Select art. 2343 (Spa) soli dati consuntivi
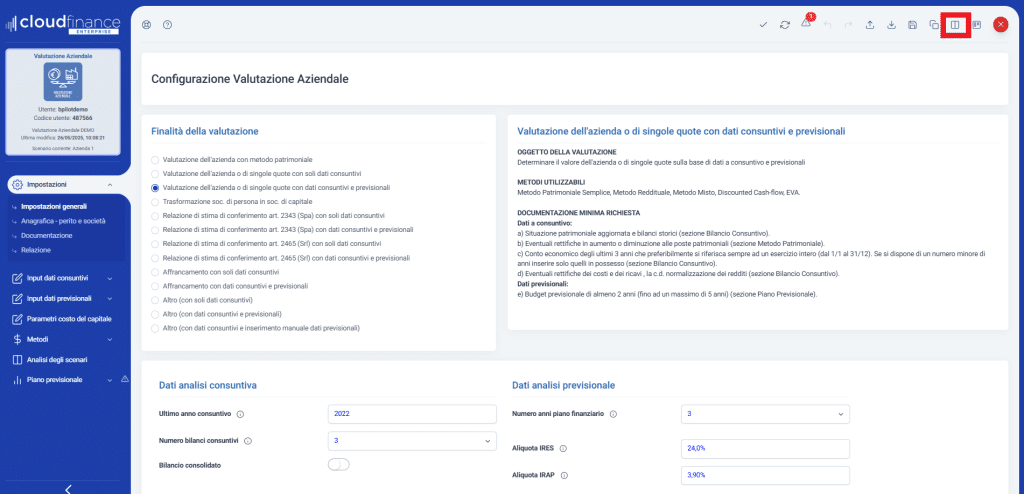This screenshot has height=494, width=1024. click(155, 216)
